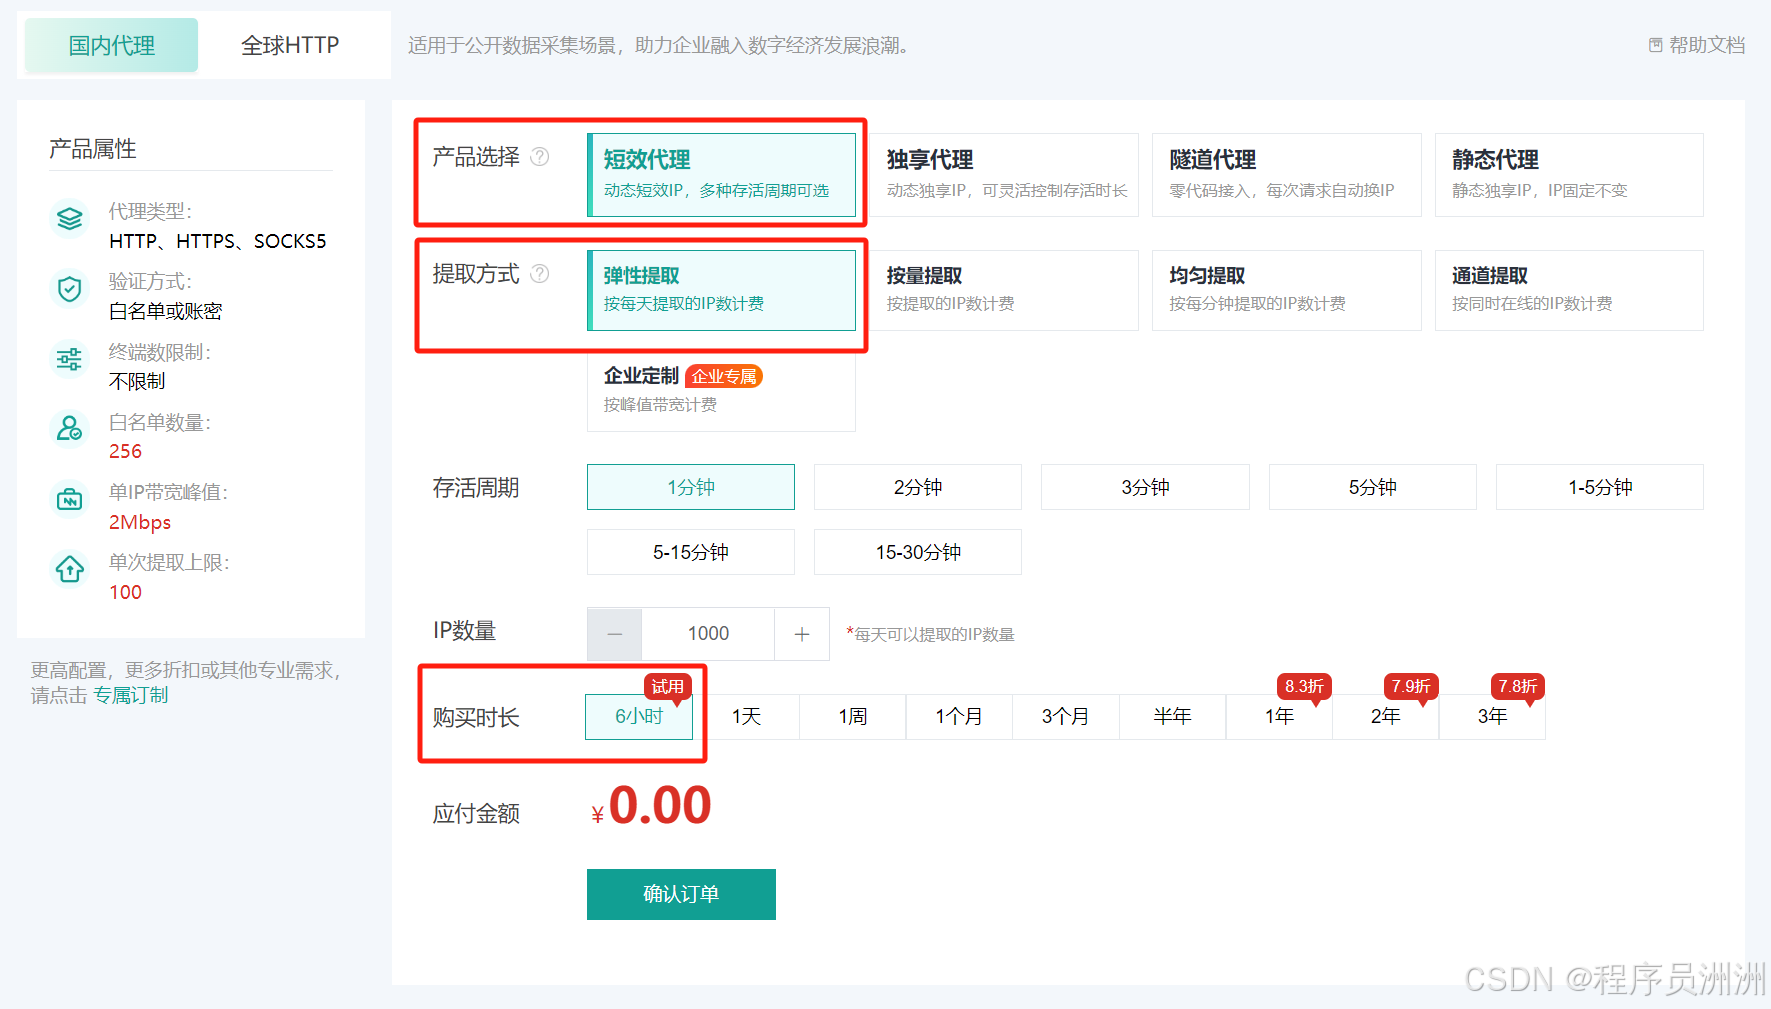This screenshot has height=1009, width=1771.
Task: Click the proxy type layers icon
Action: click(x=69, y=218)
